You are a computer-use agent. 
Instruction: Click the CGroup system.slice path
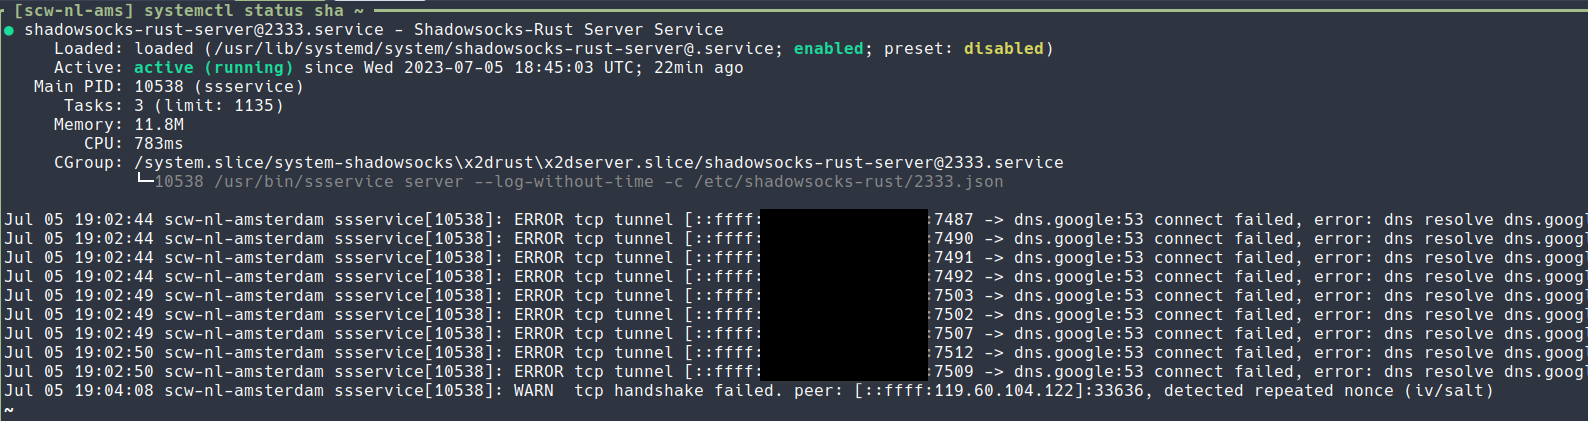click(x=598, y=163)
